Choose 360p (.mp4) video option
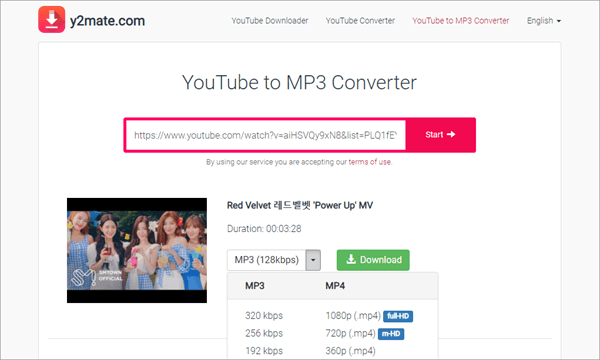Image resolution: width=600 pixels, height=360 pixels. point(351,351)
